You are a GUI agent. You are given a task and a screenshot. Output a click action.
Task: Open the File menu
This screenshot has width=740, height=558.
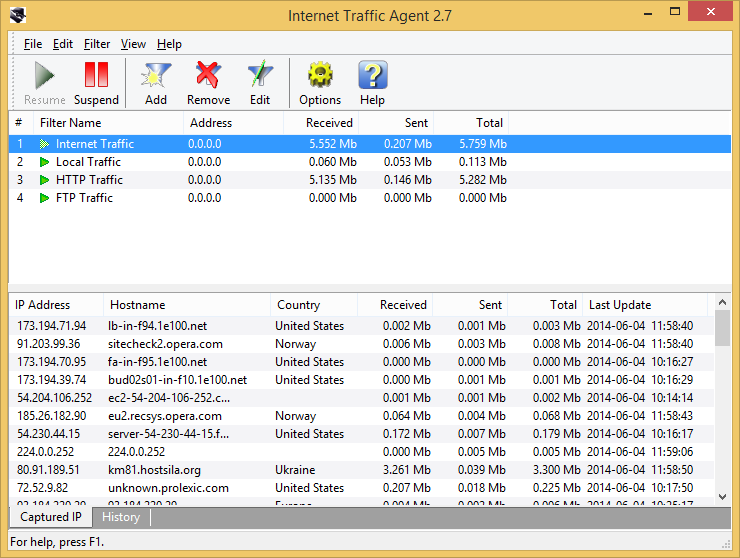point(33,44)
